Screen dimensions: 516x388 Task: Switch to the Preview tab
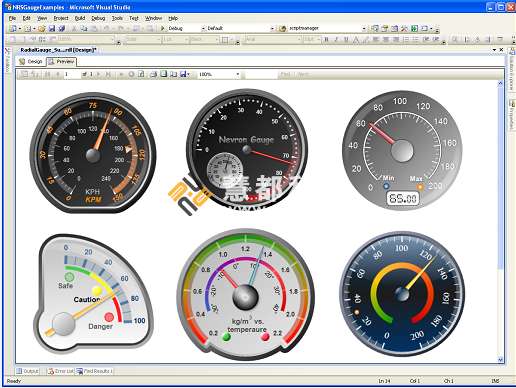pyautogui.click(x=61, y=61)
